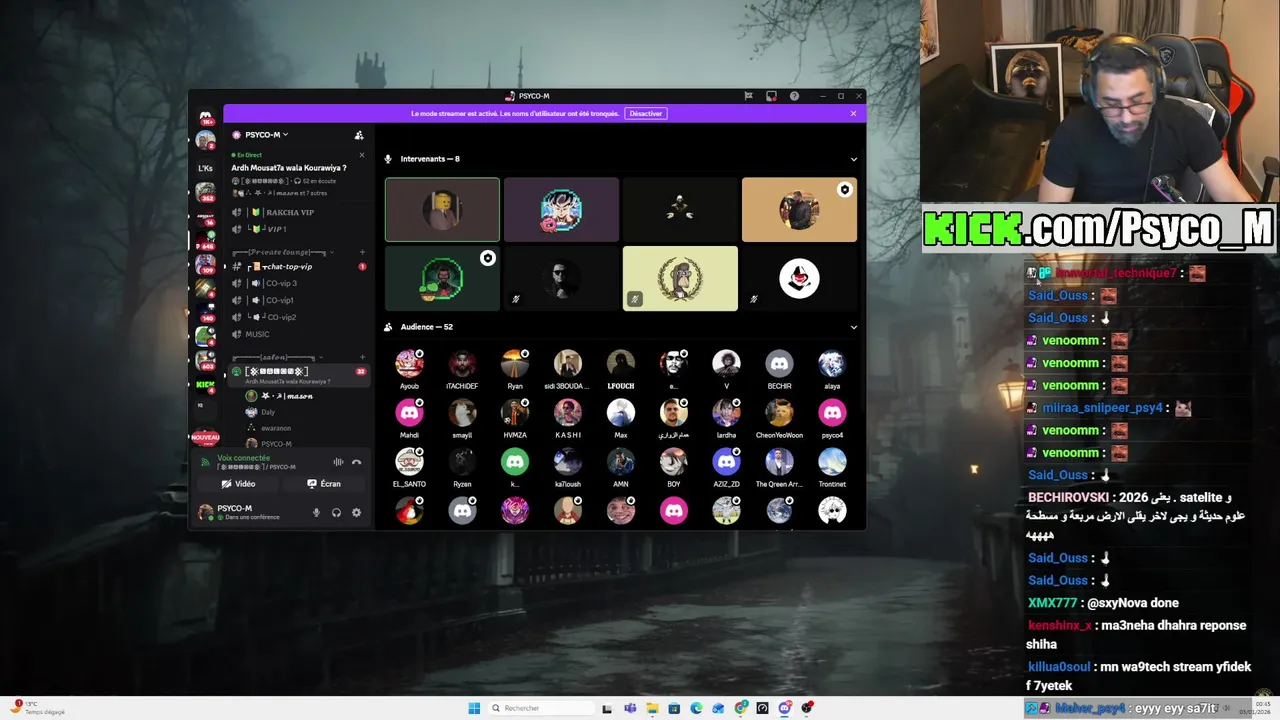
Task: Collapse the Audience section chevron
Action: 853,327
